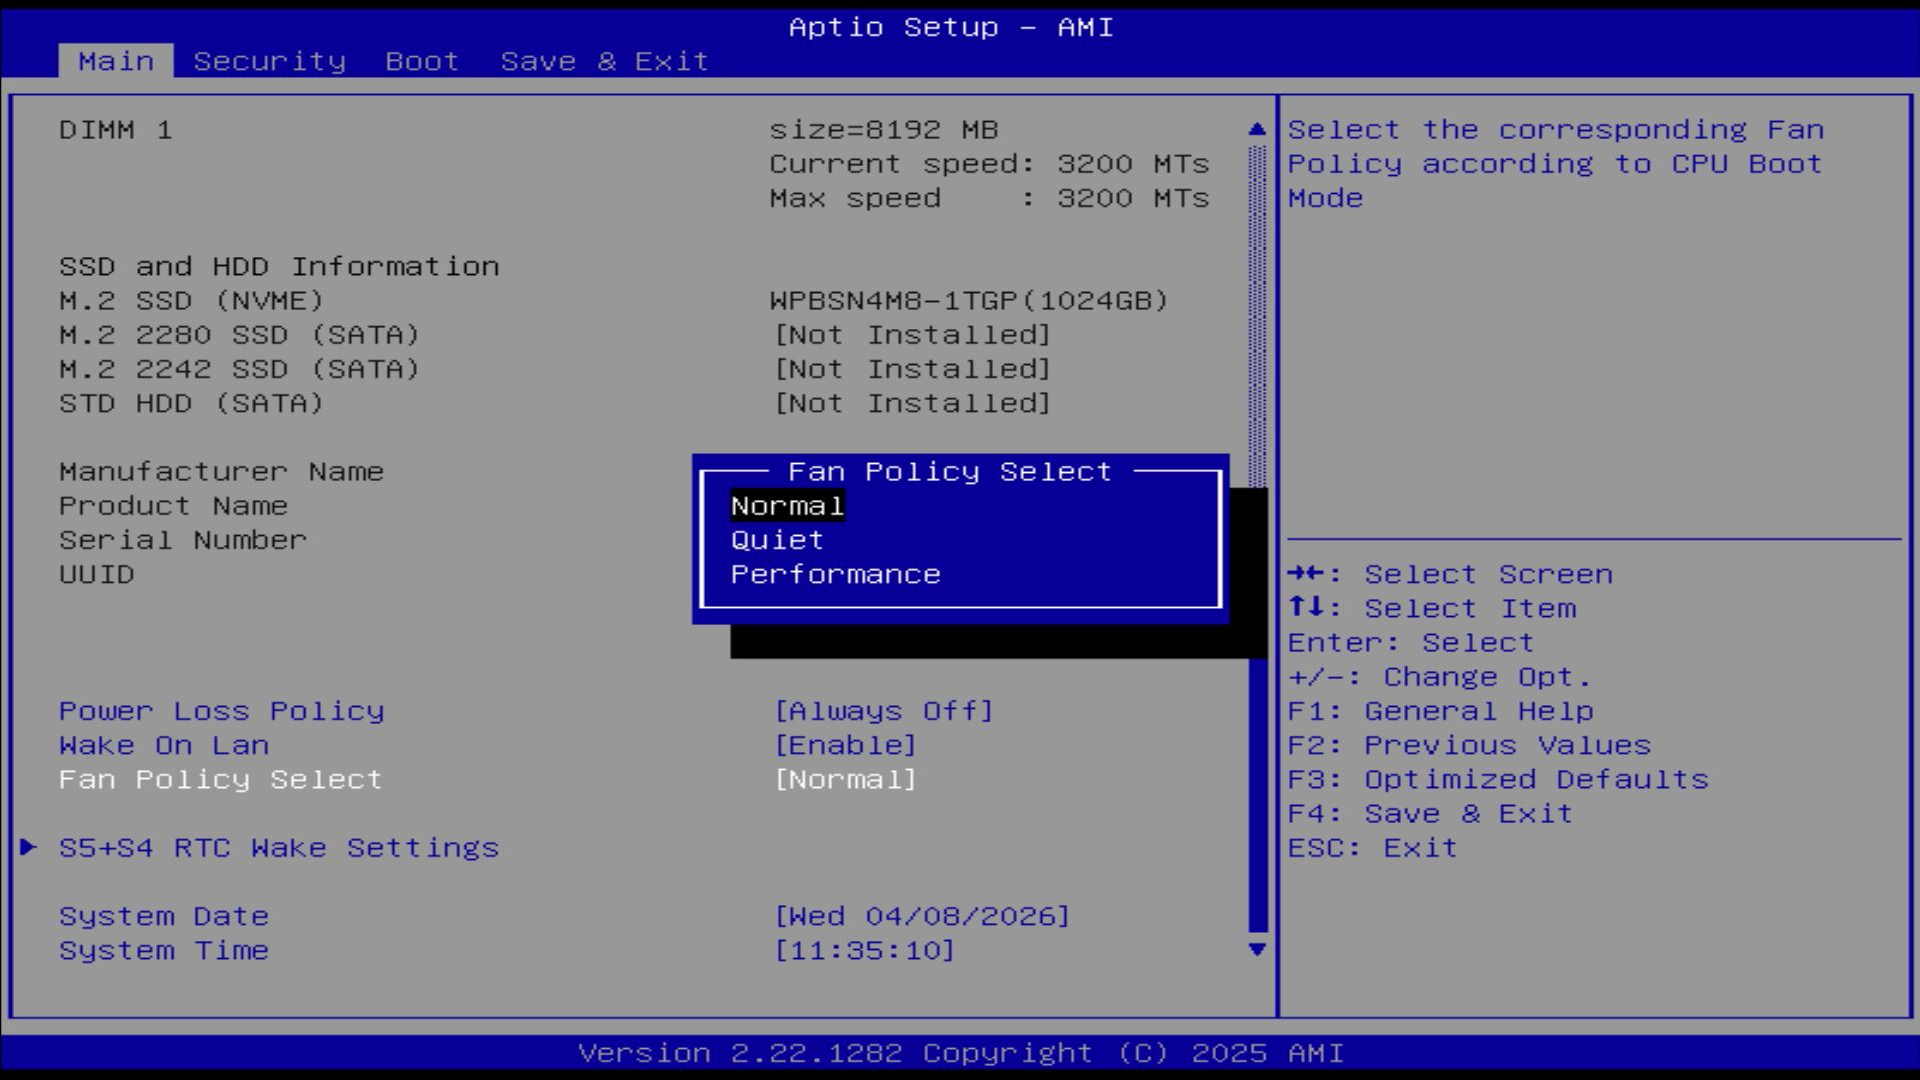Select Quiet fan policy option
Viewport: 1920px width, 1080px height.
777,540
